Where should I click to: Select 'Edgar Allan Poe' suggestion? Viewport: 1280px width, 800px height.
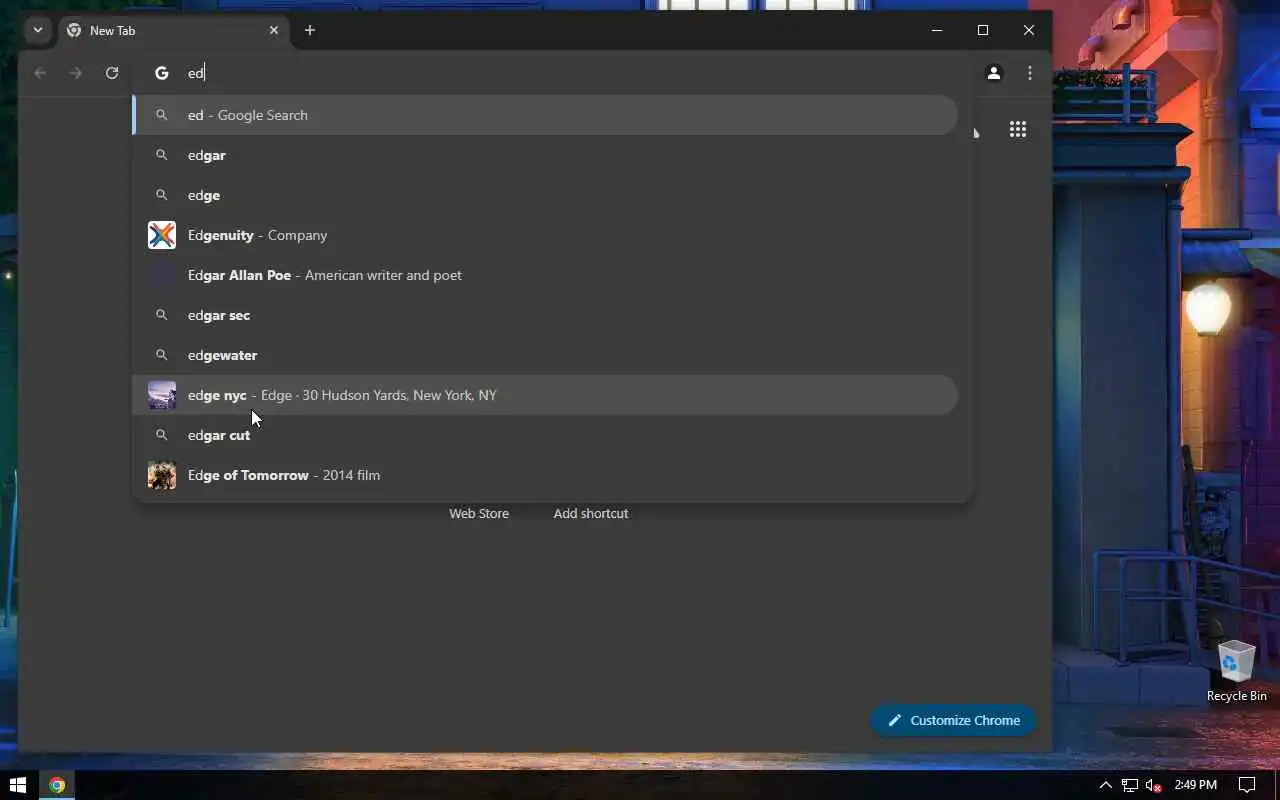coord(545,275)
